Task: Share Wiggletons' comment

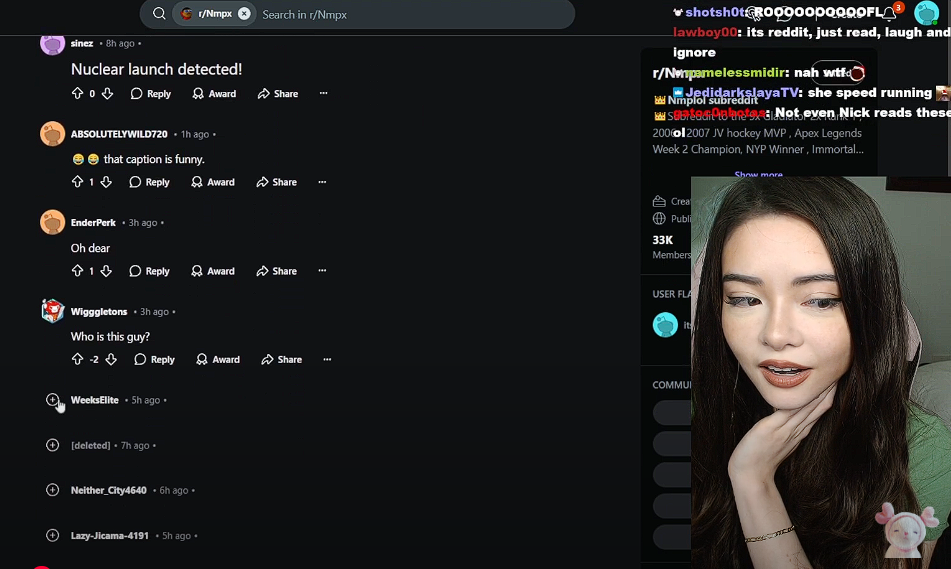Action: coord(281,360)
